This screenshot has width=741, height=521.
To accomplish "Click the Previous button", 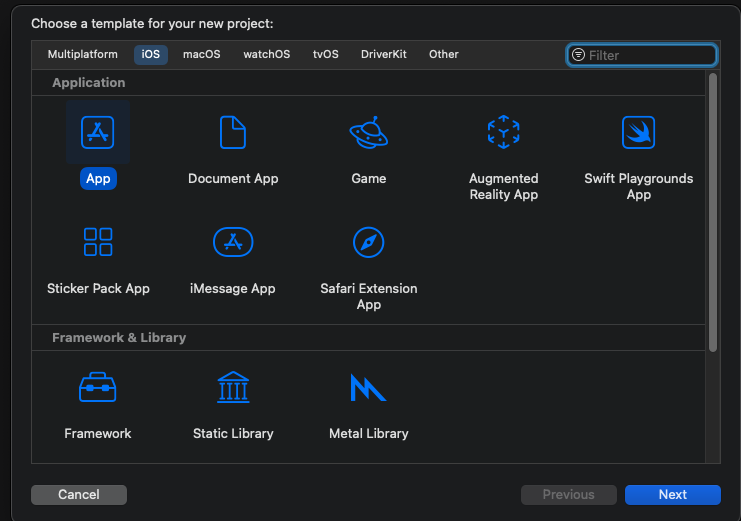I will click(569, 495).
